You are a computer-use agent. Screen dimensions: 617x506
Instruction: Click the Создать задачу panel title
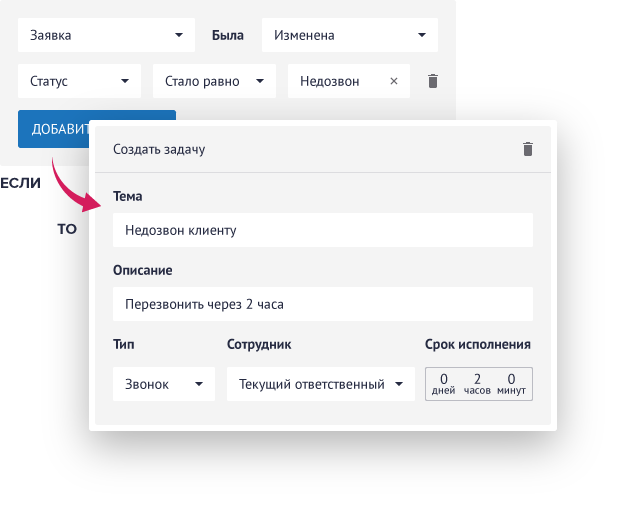coord(159,149)
